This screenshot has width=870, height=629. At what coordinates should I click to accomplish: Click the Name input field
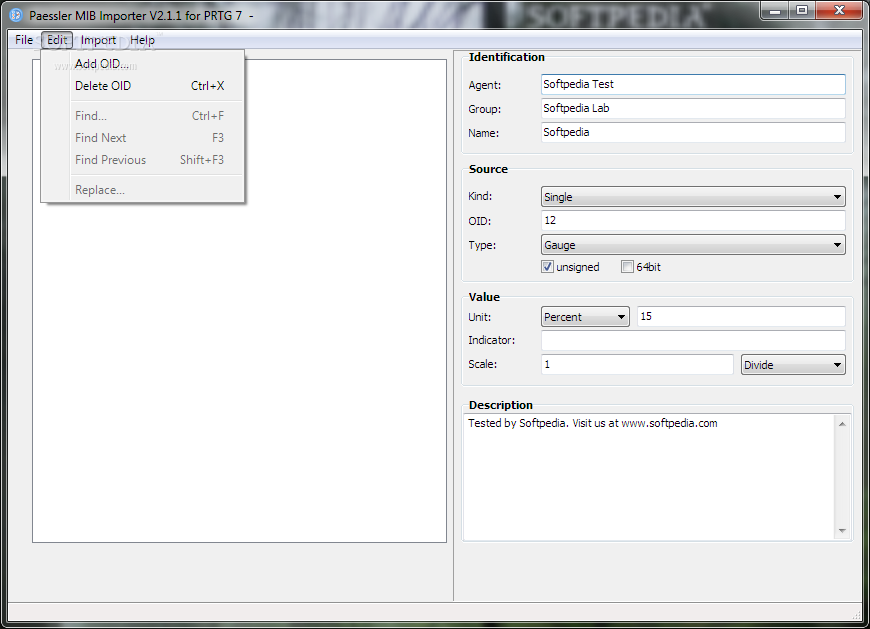click(693, 132)
